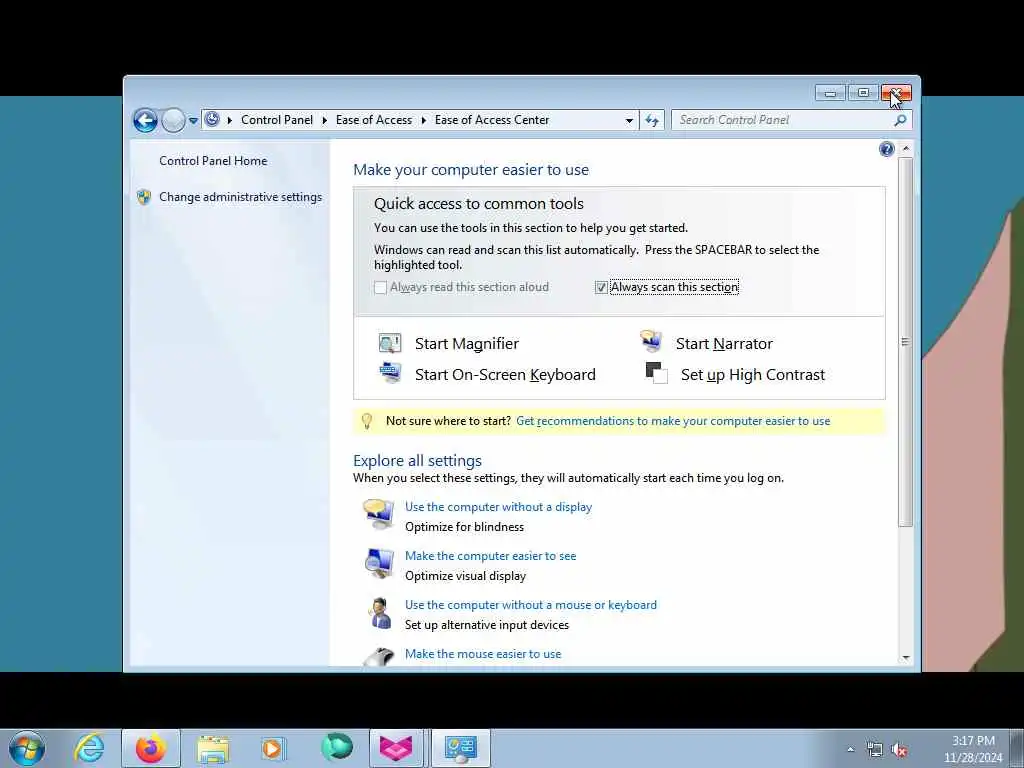The width and height of the screenshot is (1024, 768).
Task: Open the Windows Start menu orb
Action: click(27, 748)
